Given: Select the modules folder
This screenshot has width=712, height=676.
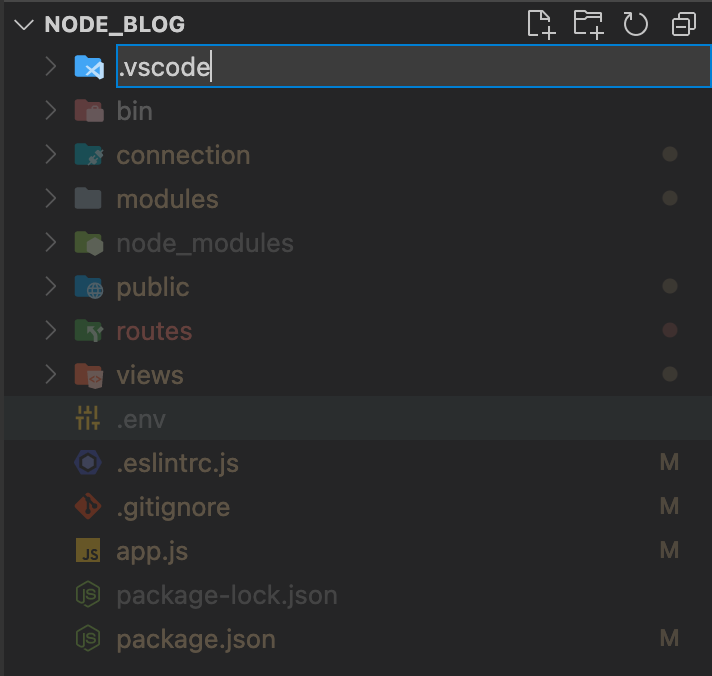Looking at the screenshot, I should click(x=167, y=199).
